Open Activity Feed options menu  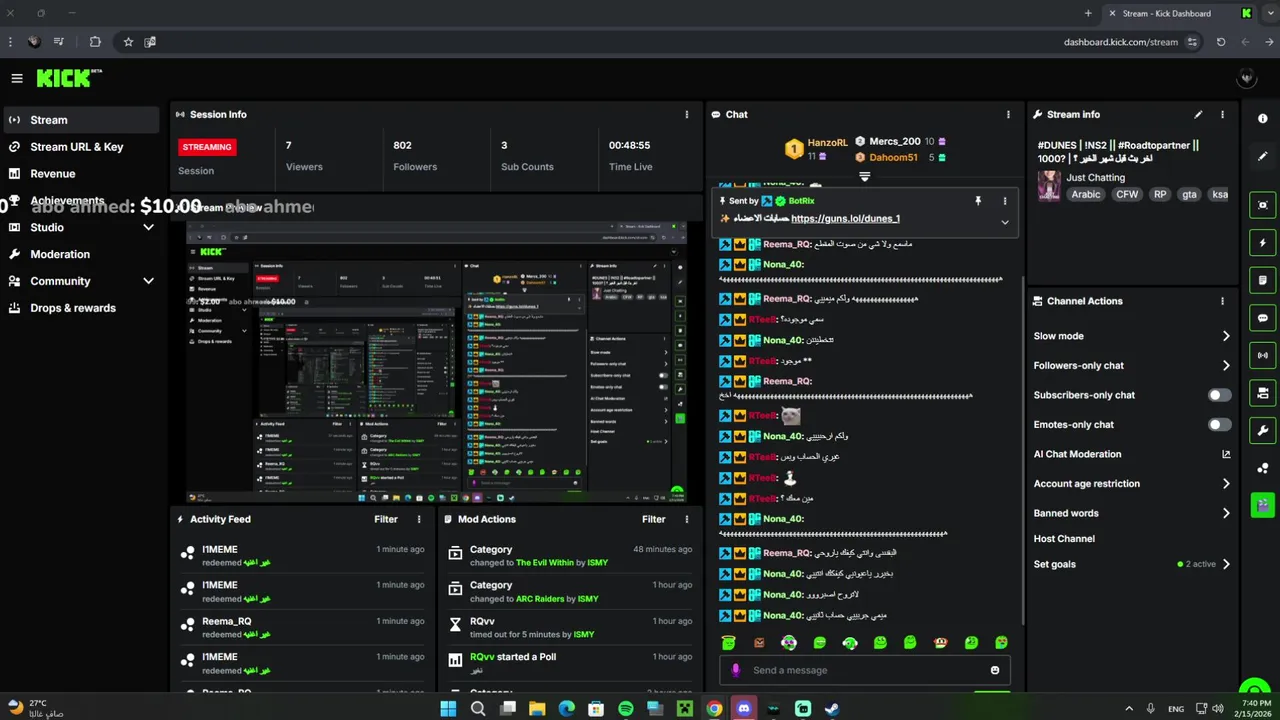click(x=419, y=519)
